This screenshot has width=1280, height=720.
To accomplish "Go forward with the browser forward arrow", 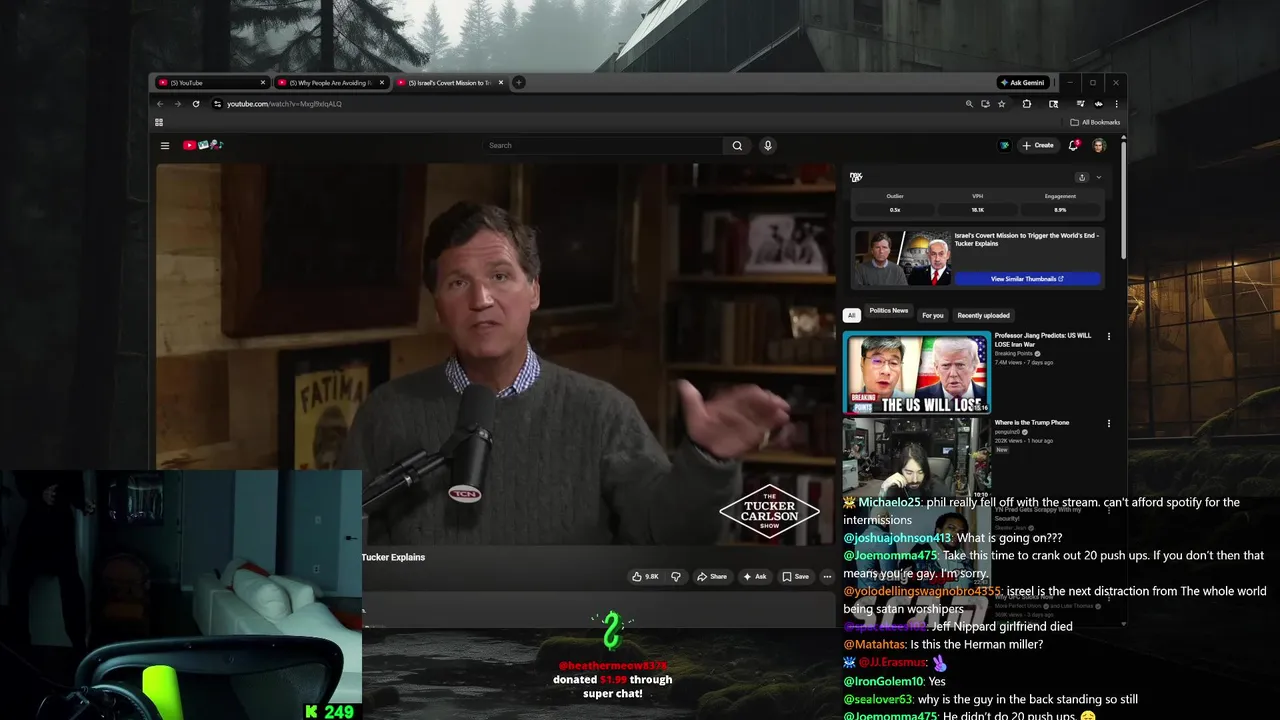I will pyautogui.click(x=178, y=104).
